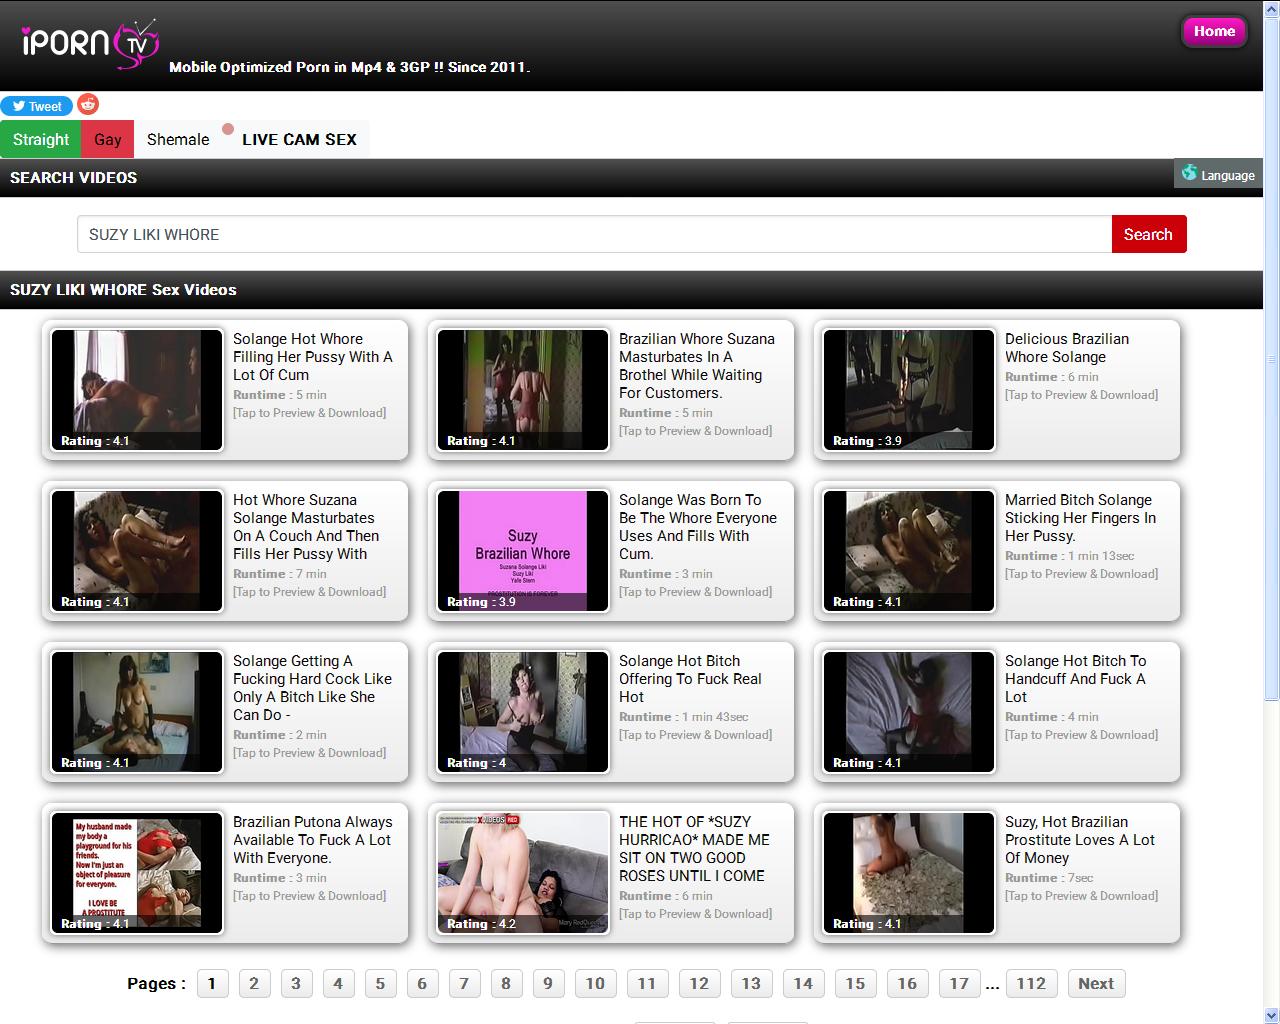The width and height of the screenshot is (1280, 1024).
Task: Jump to results page 5
Action: coord(380,983)
